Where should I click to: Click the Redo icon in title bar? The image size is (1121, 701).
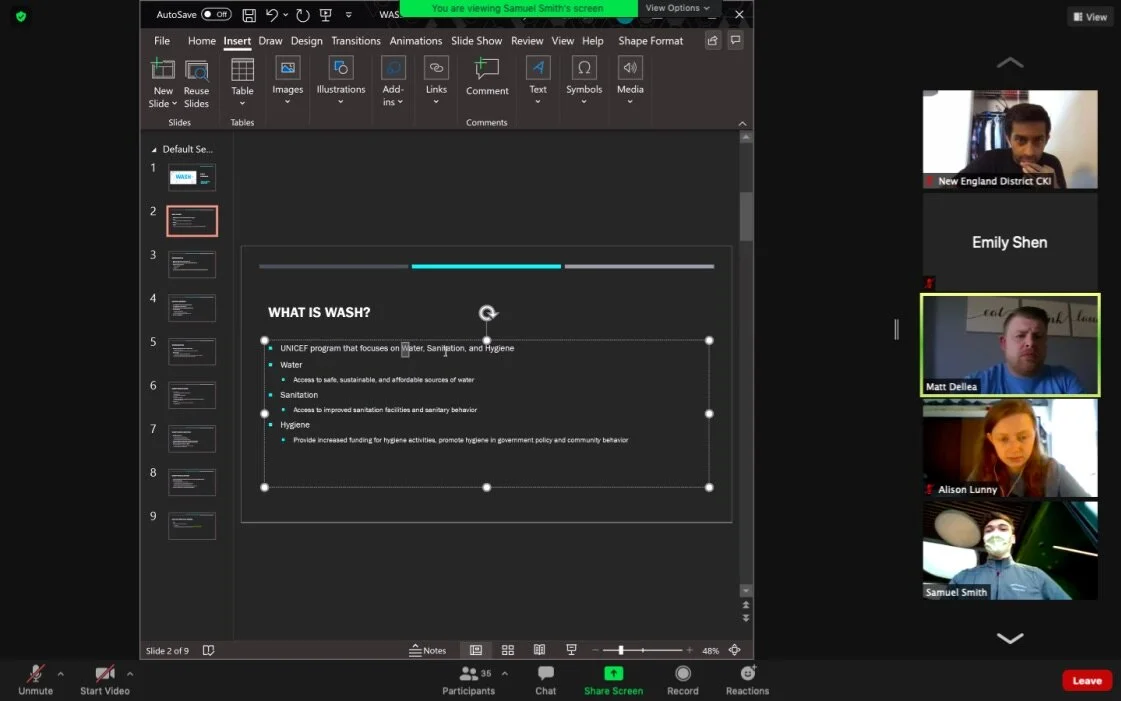point(302,14)
